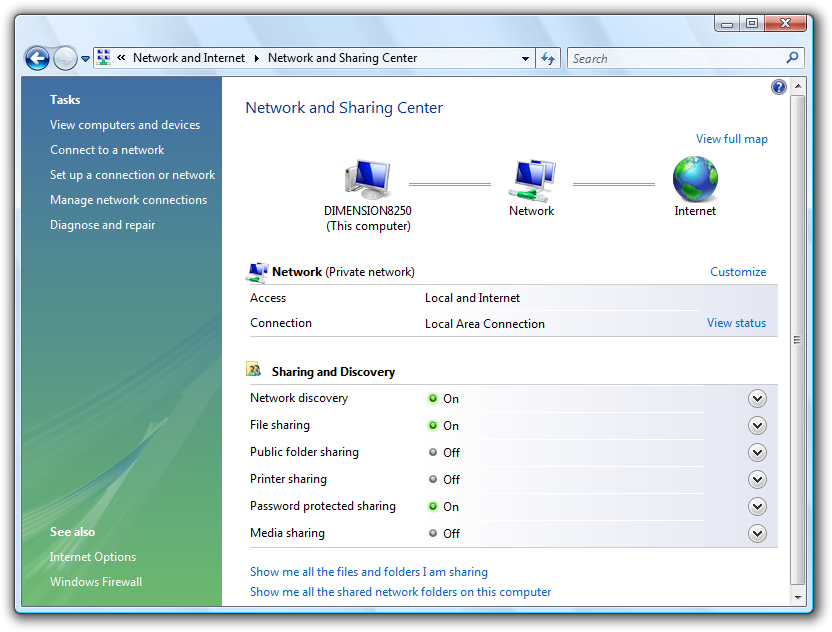Open Set up a connection or network

[x=133, y=175]
